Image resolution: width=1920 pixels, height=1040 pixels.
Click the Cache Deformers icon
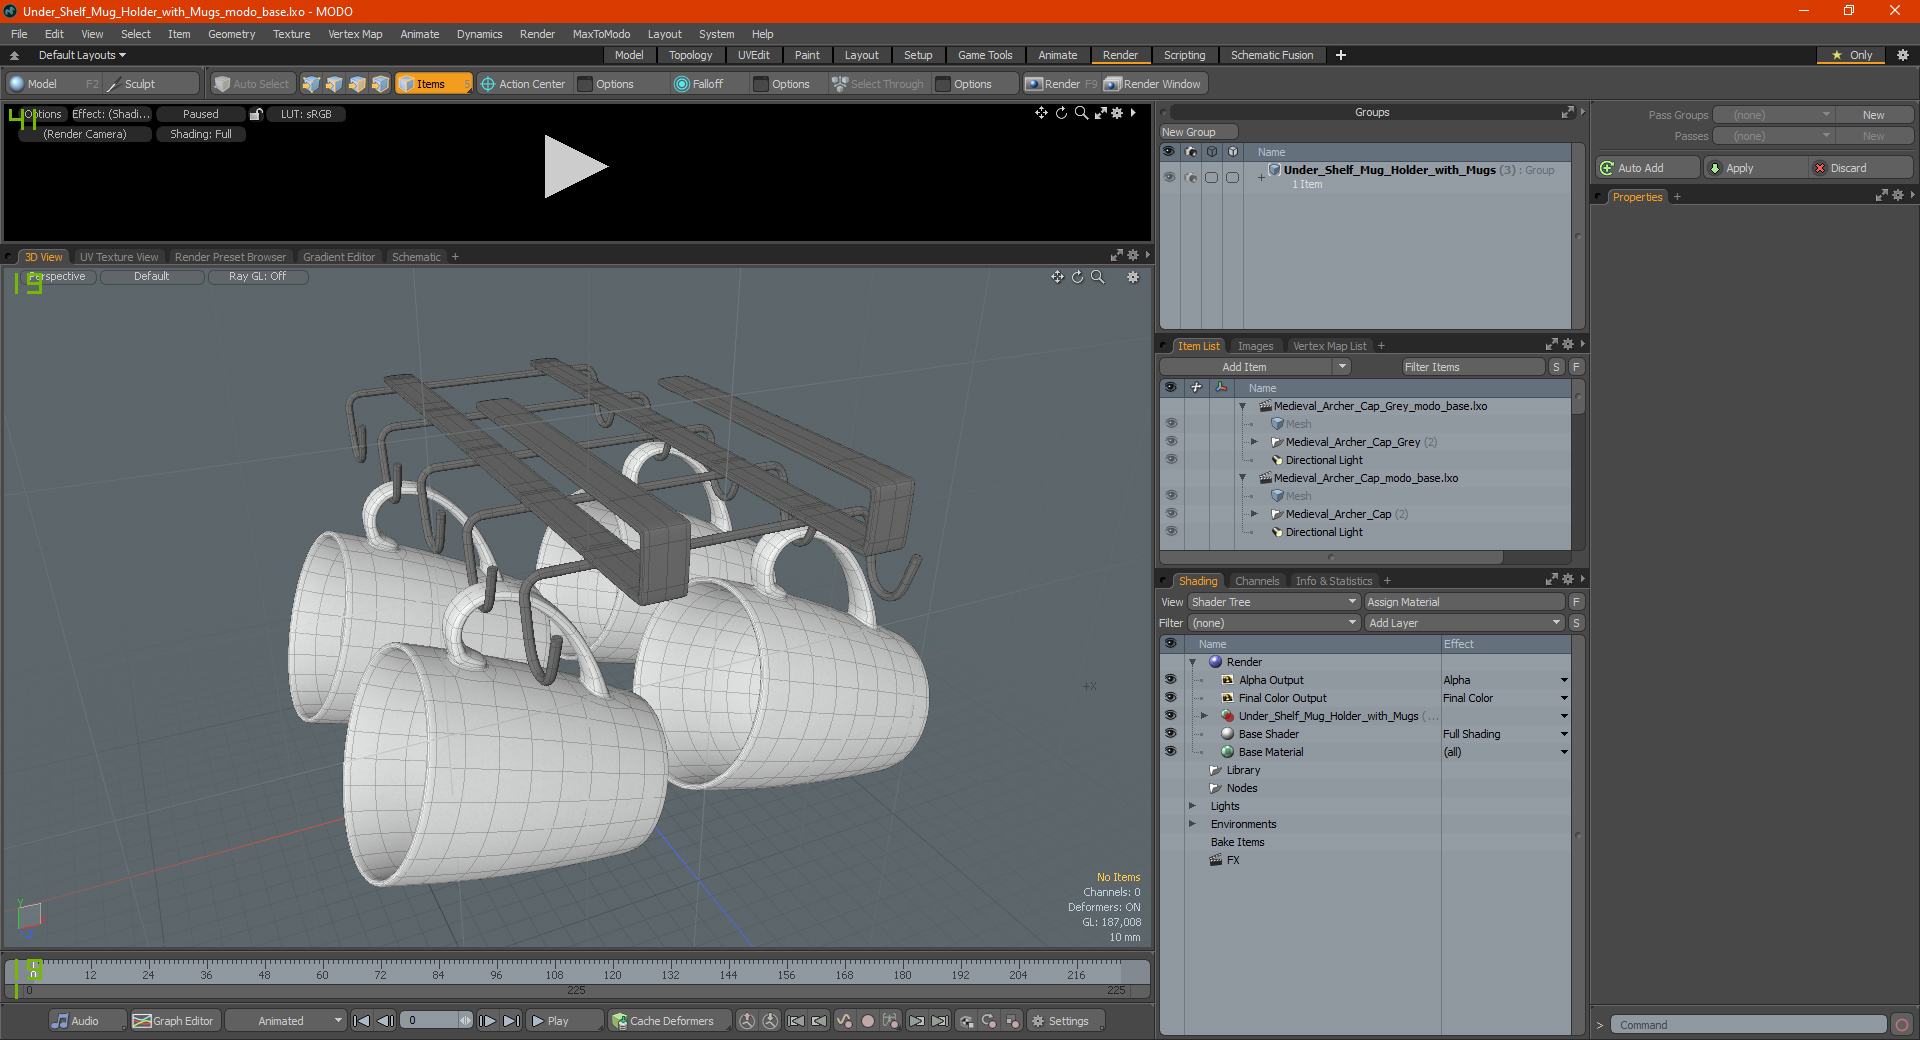[620, 1021]
